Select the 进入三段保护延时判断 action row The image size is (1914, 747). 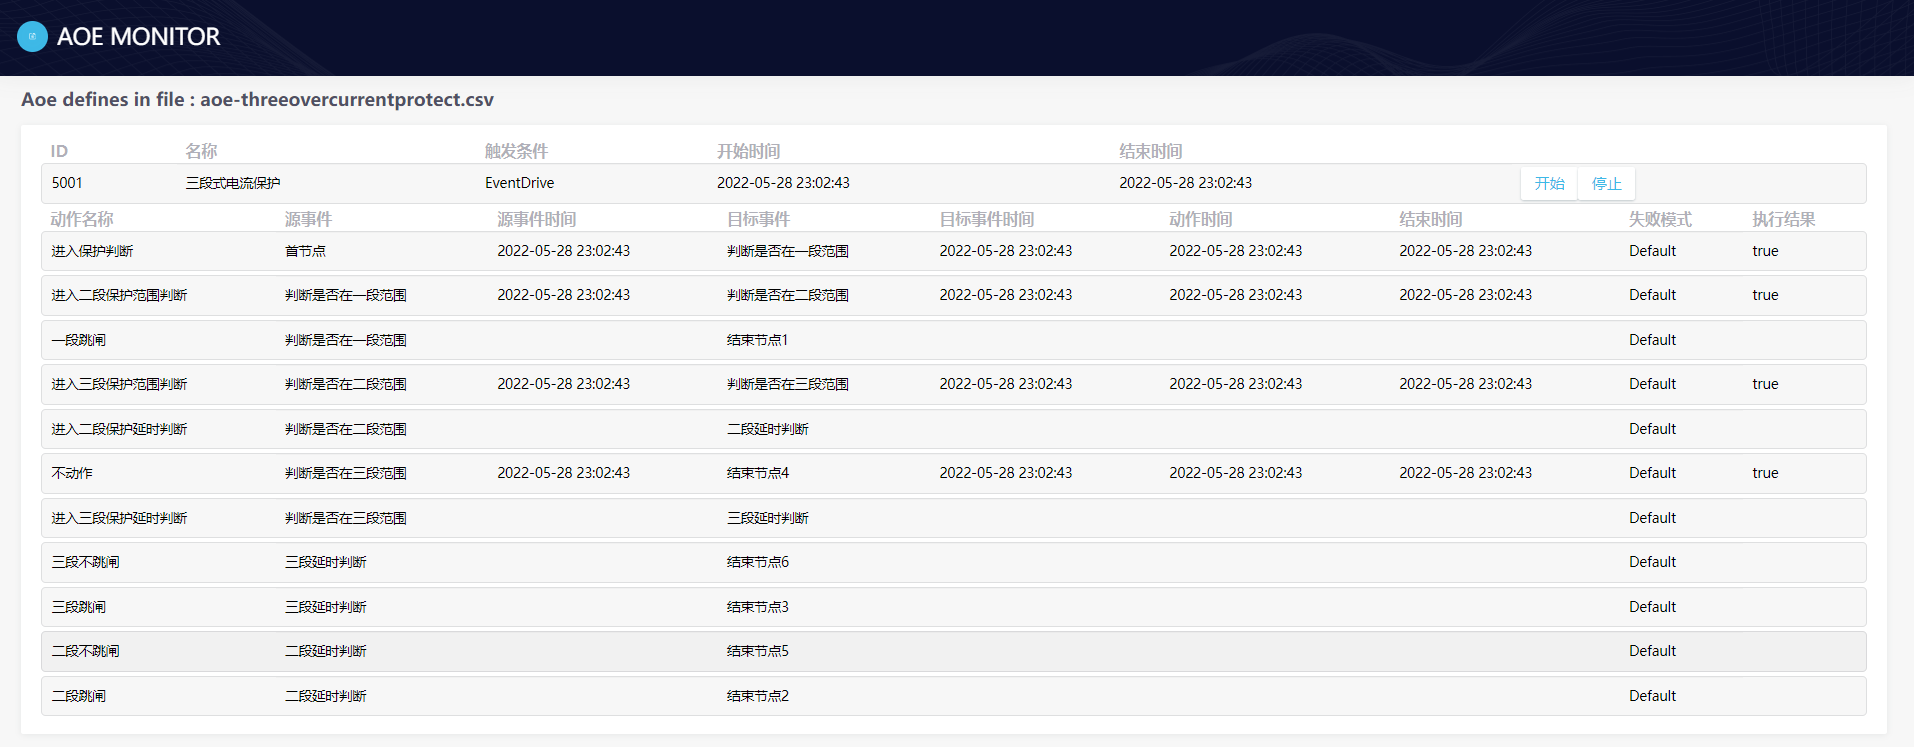point(953,518)
